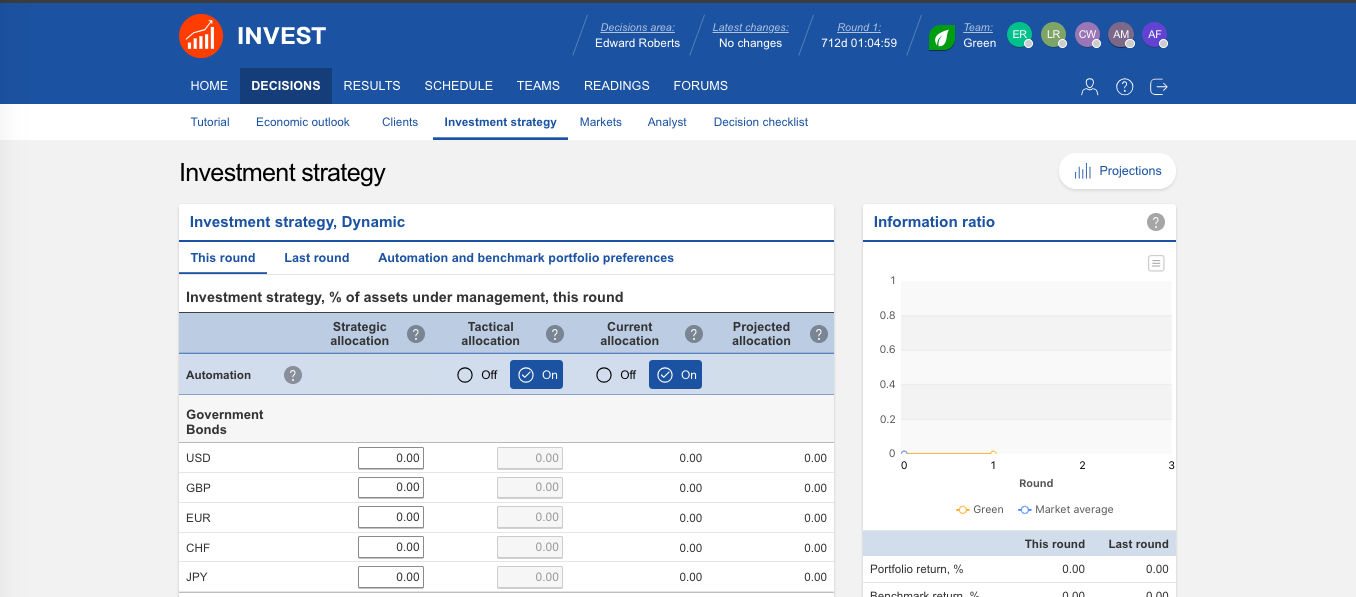1356x597 pixels.
Task: Turn Current allocation automation Off
Action: (604, 375)
